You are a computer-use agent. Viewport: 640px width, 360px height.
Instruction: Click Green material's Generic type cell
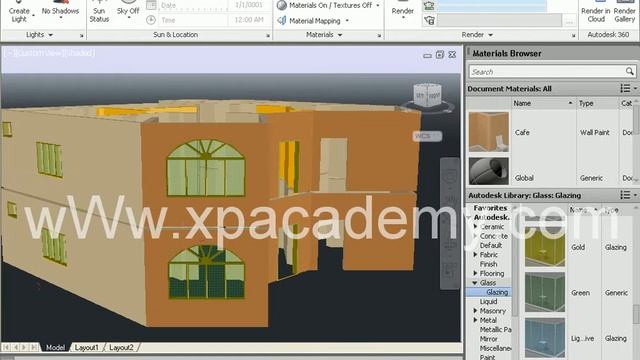616,293
